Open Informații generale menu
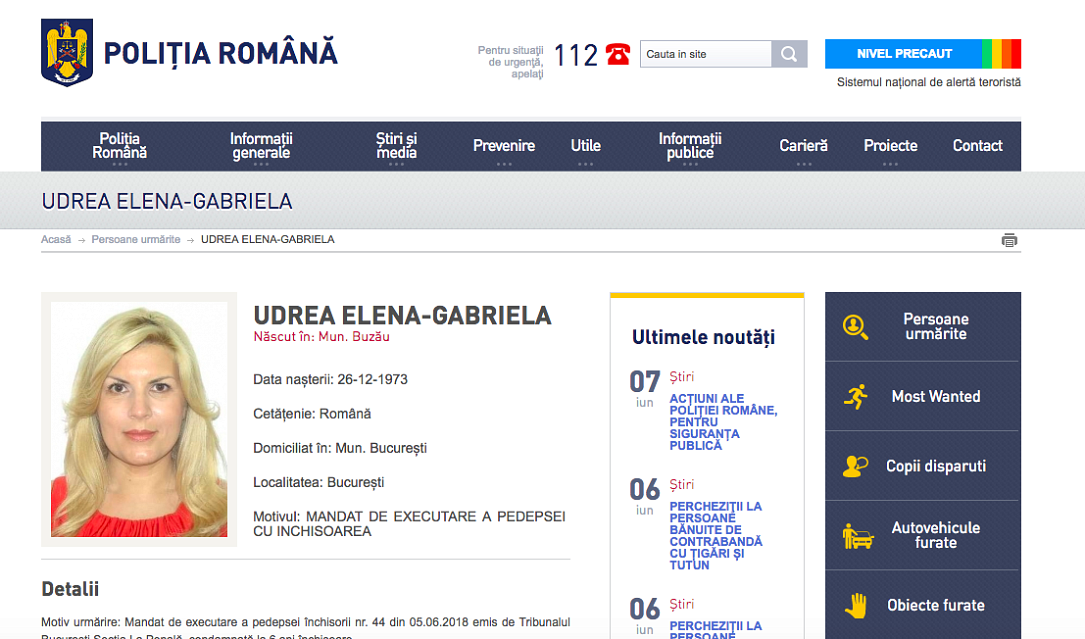 coord(261,146)
